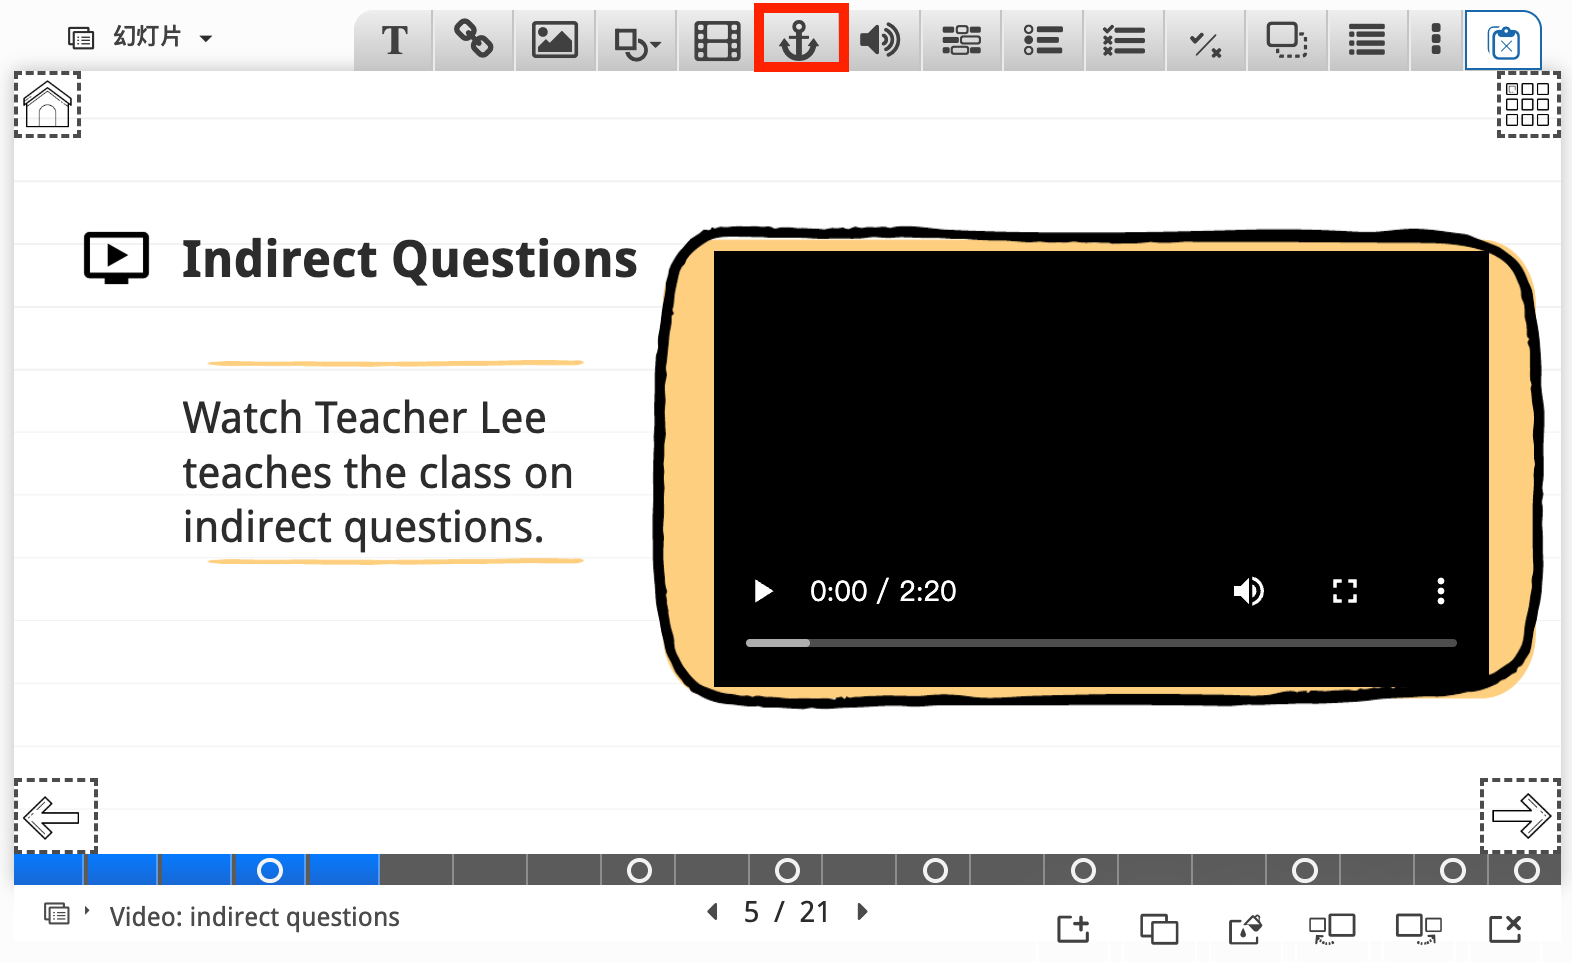Viewport: 1572px width, 962px height.
Task: Open the video player's more options menu
Action: [x=1440, y=591]
